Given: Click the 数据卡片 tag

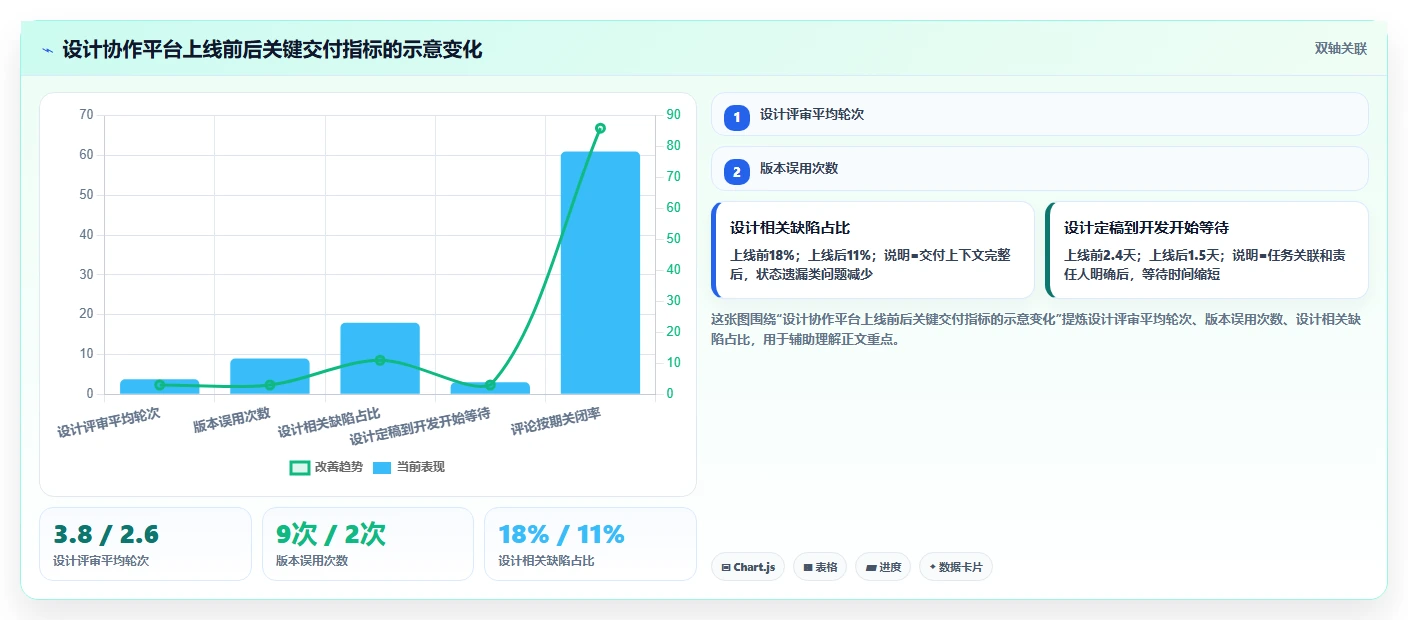Looking at the screenshot, I should (x=956, y=567).
